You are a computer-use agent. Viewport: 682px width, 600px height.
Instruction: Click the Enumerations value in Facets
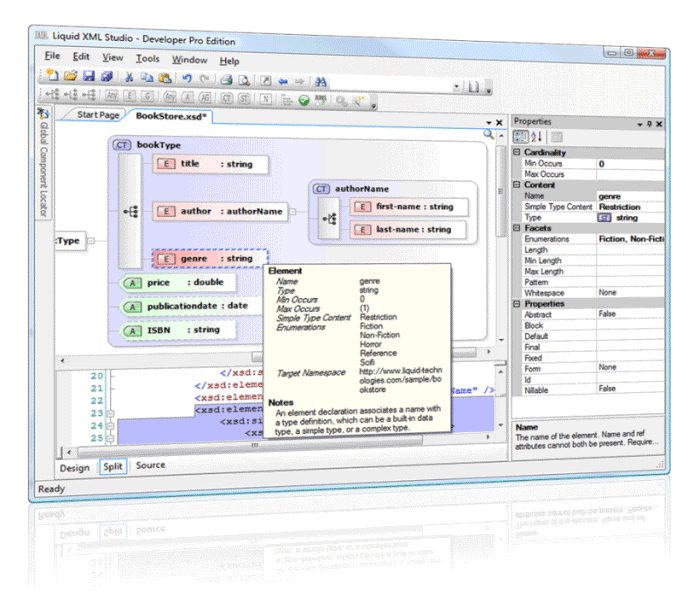631,239
